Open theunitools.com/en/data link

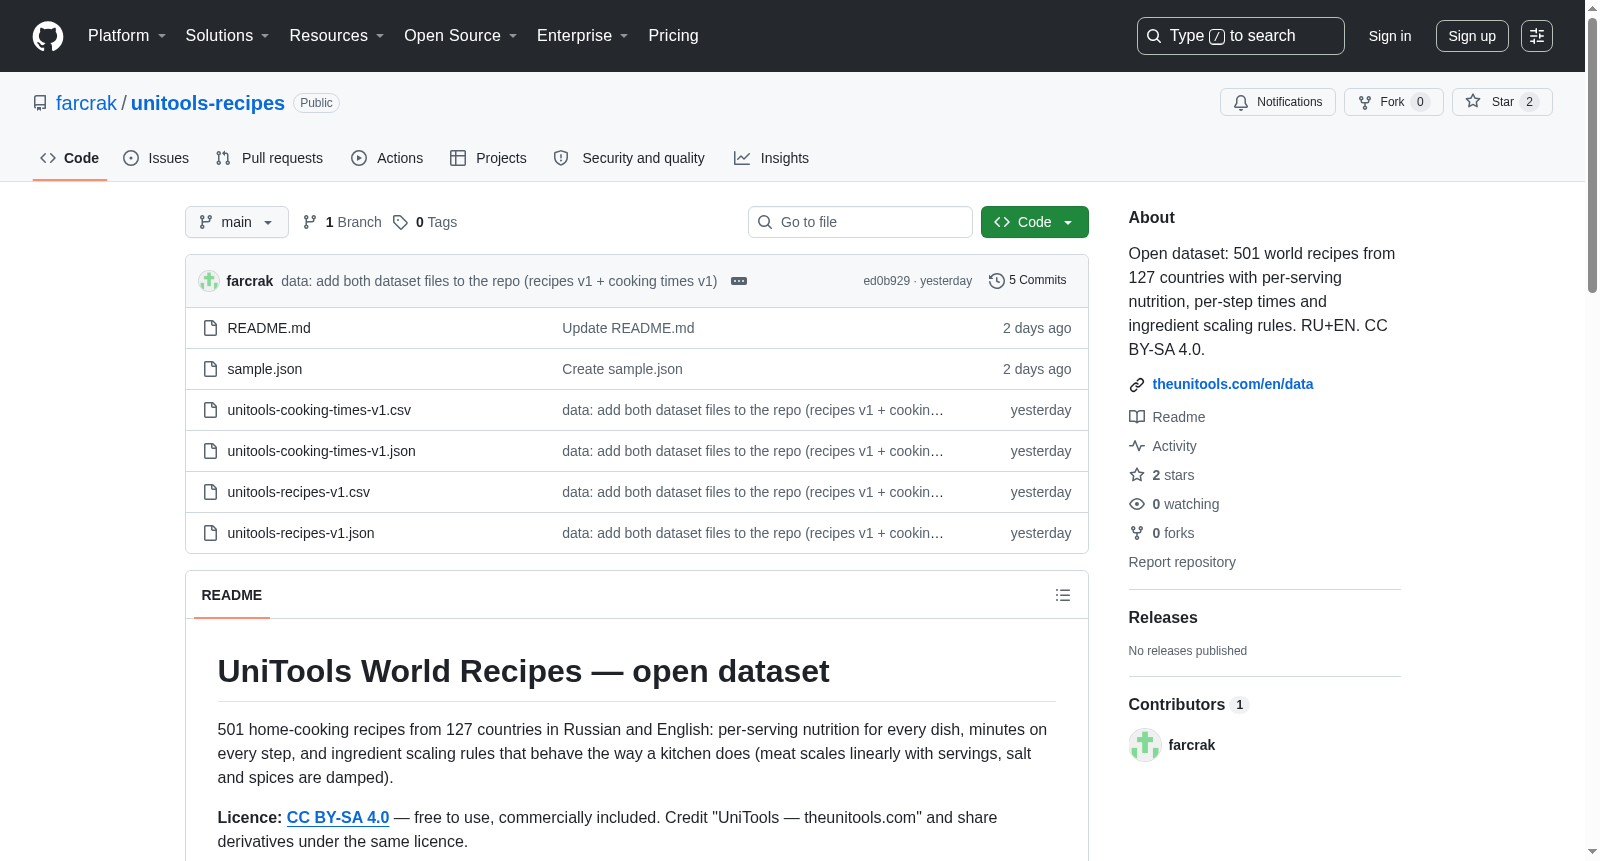(1233, 384)
